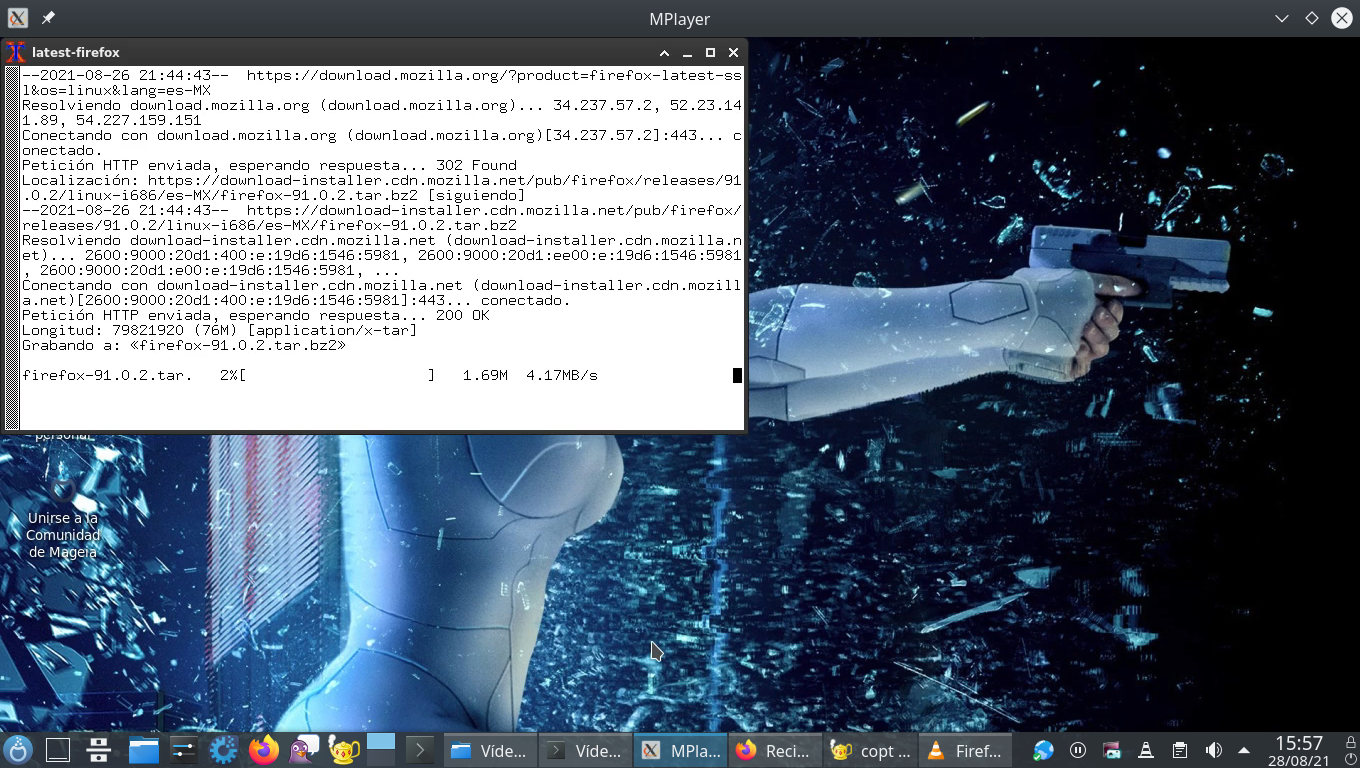Open the picture tray icon next to pause
The height and width of the screenshot is (768, 1360).
[1112, 750]
